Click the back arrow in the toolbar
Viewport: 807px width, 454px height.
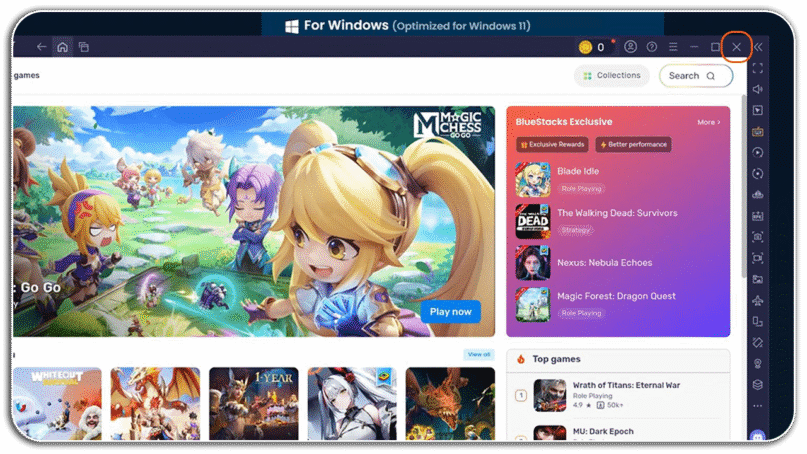[x=42, y=47]
